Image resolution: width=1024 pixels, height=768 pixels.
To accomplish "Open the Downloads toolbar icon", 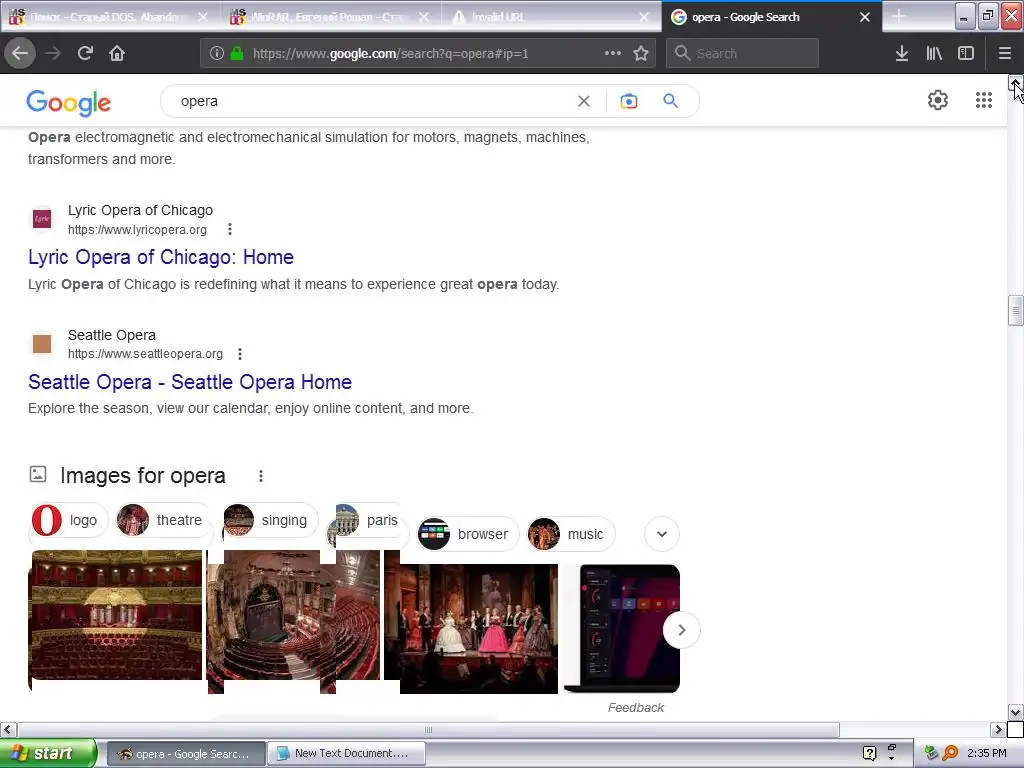I will click(902, 53).
